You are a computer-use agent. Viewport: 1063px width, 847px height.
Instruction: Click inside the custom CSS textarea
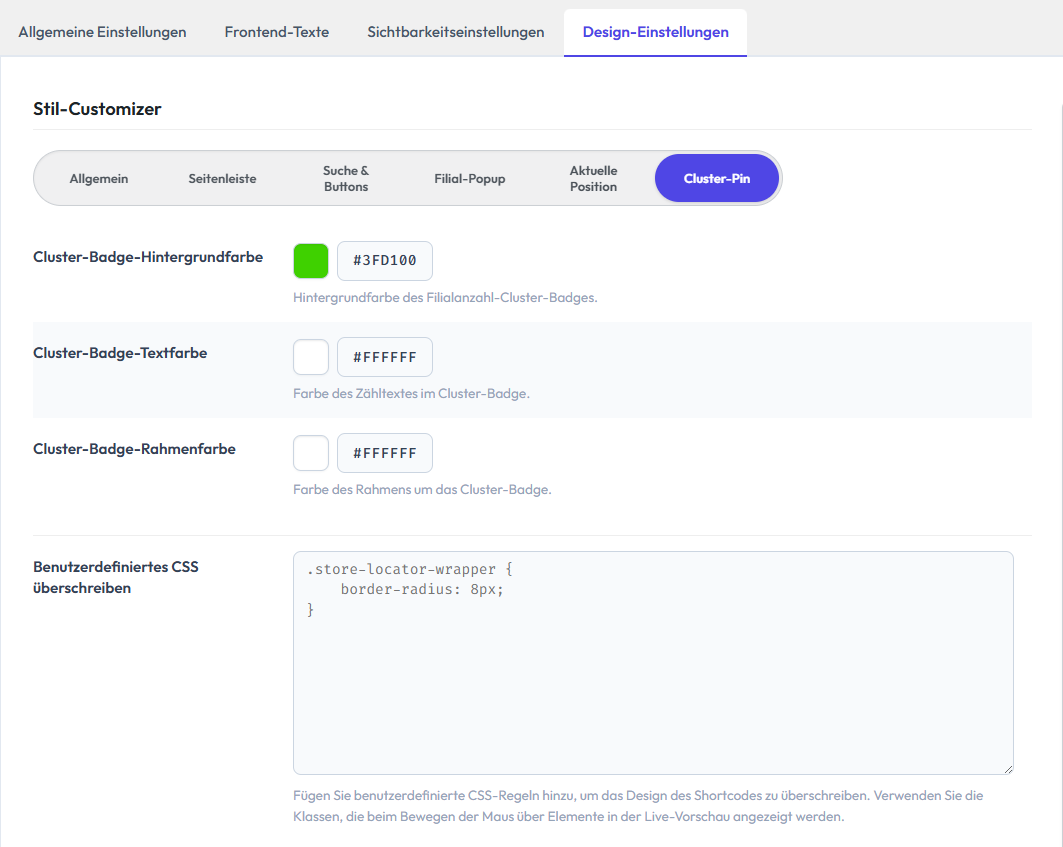pos(654,663)
